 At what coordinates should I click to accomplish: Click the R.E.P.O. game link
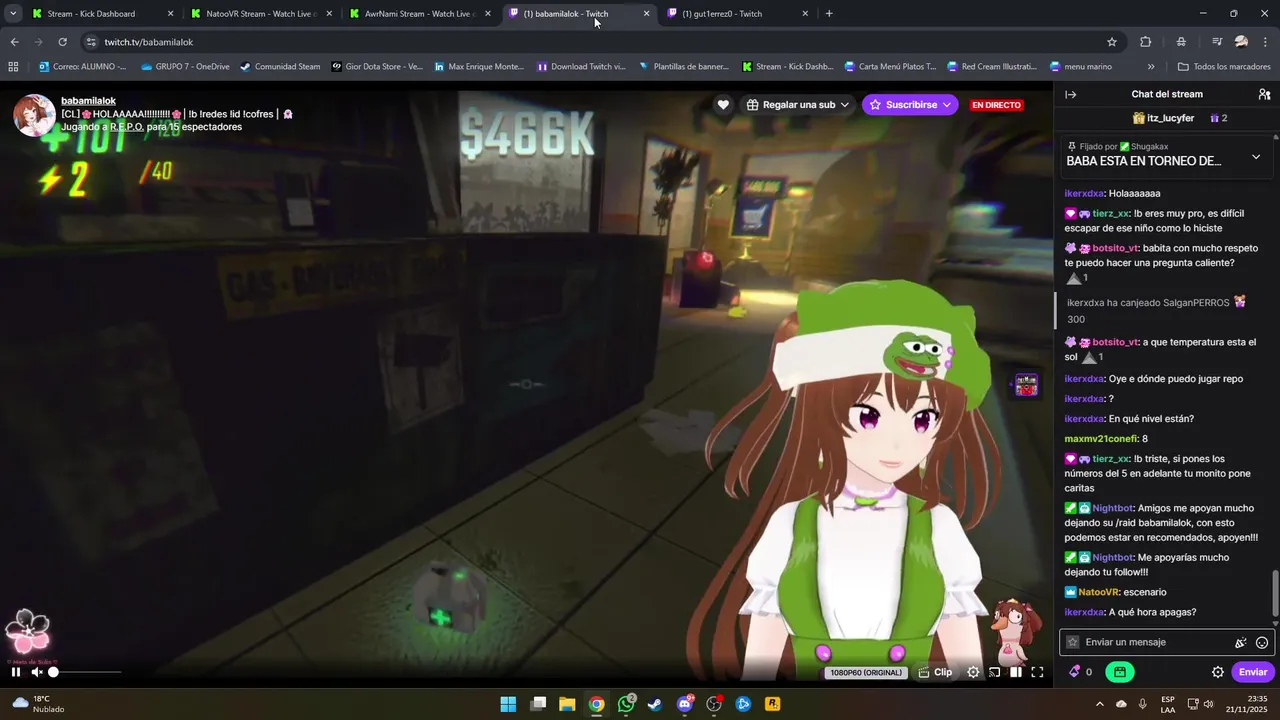pos(125,127)
